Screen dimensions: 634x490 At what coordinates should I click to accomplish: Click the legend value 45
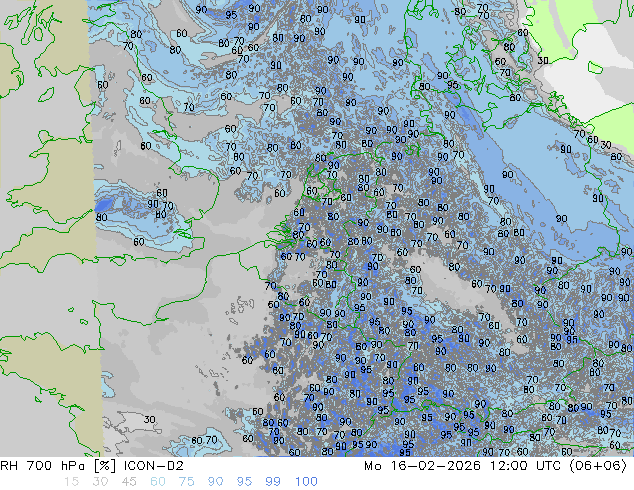pyautogui.click(x=129, y=482)
